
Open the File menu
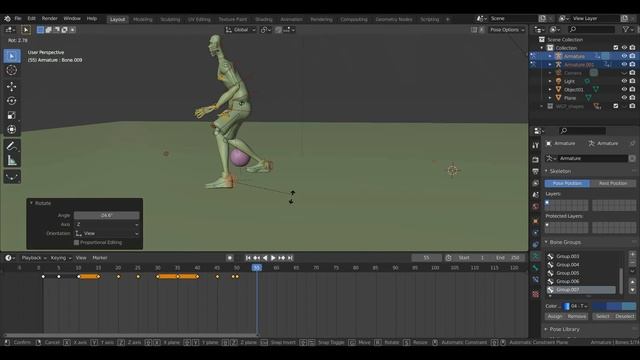pyautogui.click(x=18, y=19)
